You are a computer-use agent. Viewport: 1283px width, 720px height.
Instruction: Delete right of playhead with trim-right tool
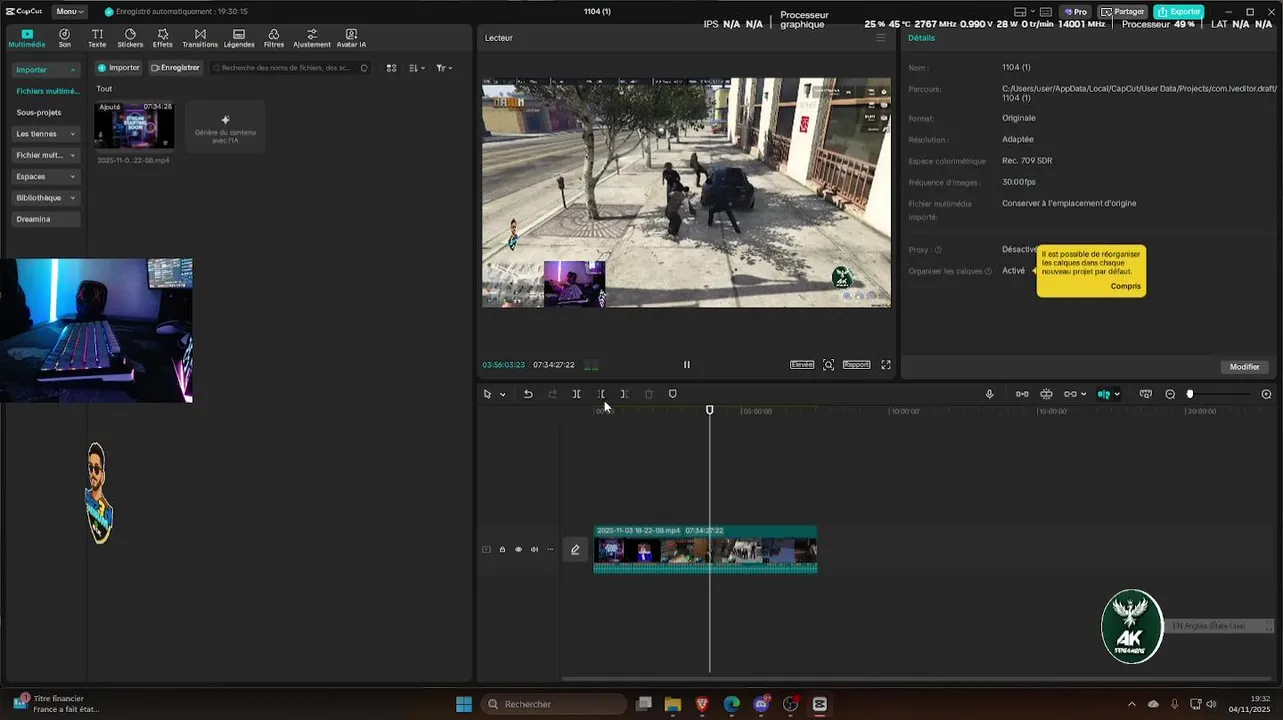tap(624, 394)
